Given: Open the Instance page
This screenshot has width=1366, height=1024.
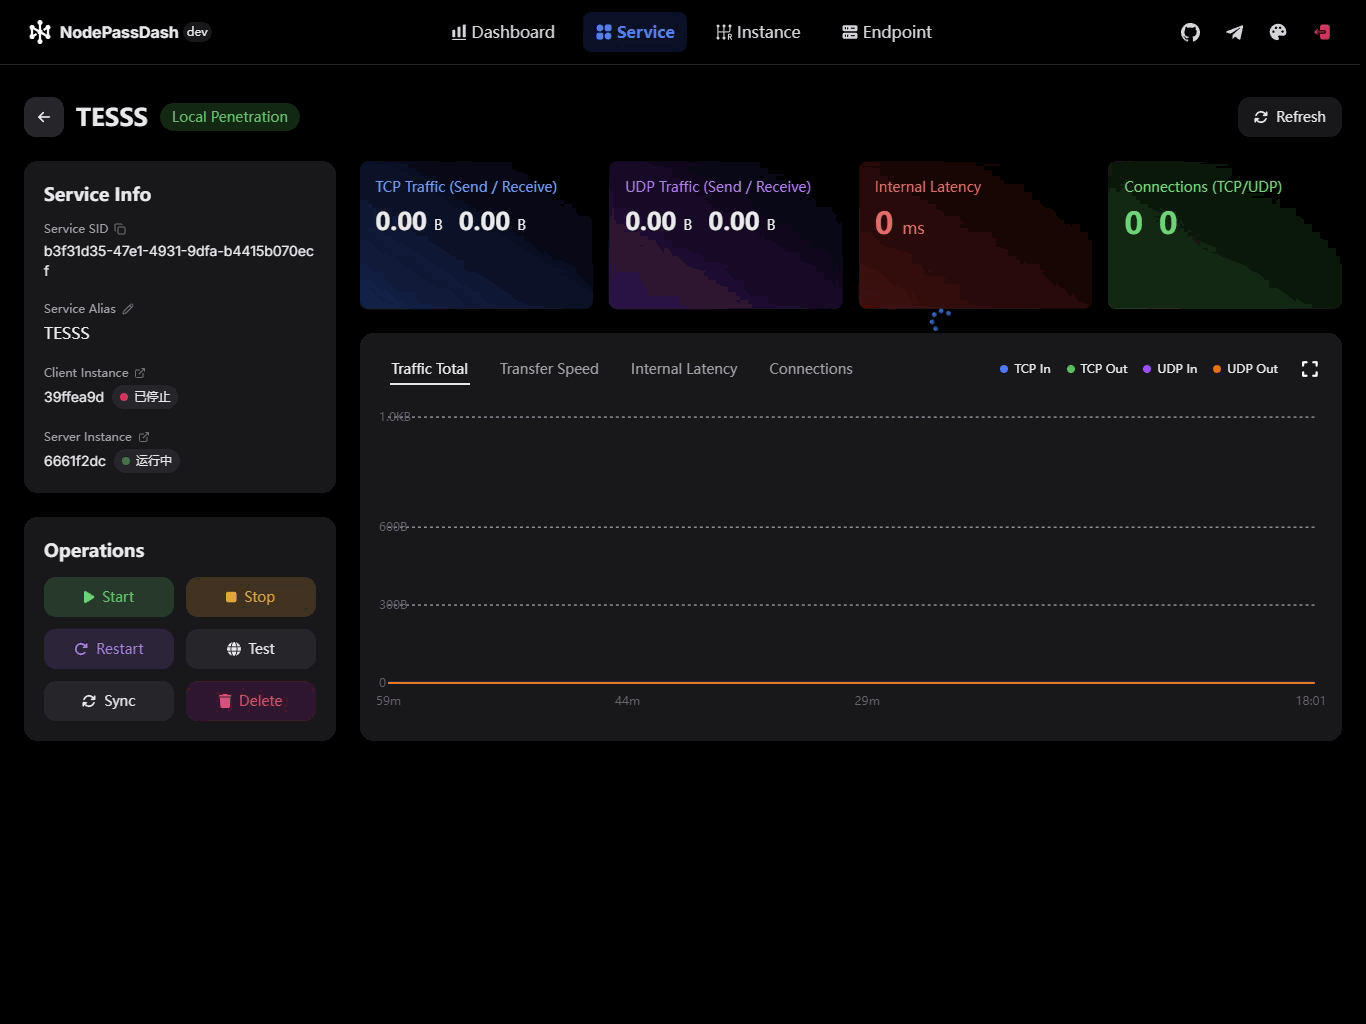Looking at the screenshot, I should tap(758, 32).
